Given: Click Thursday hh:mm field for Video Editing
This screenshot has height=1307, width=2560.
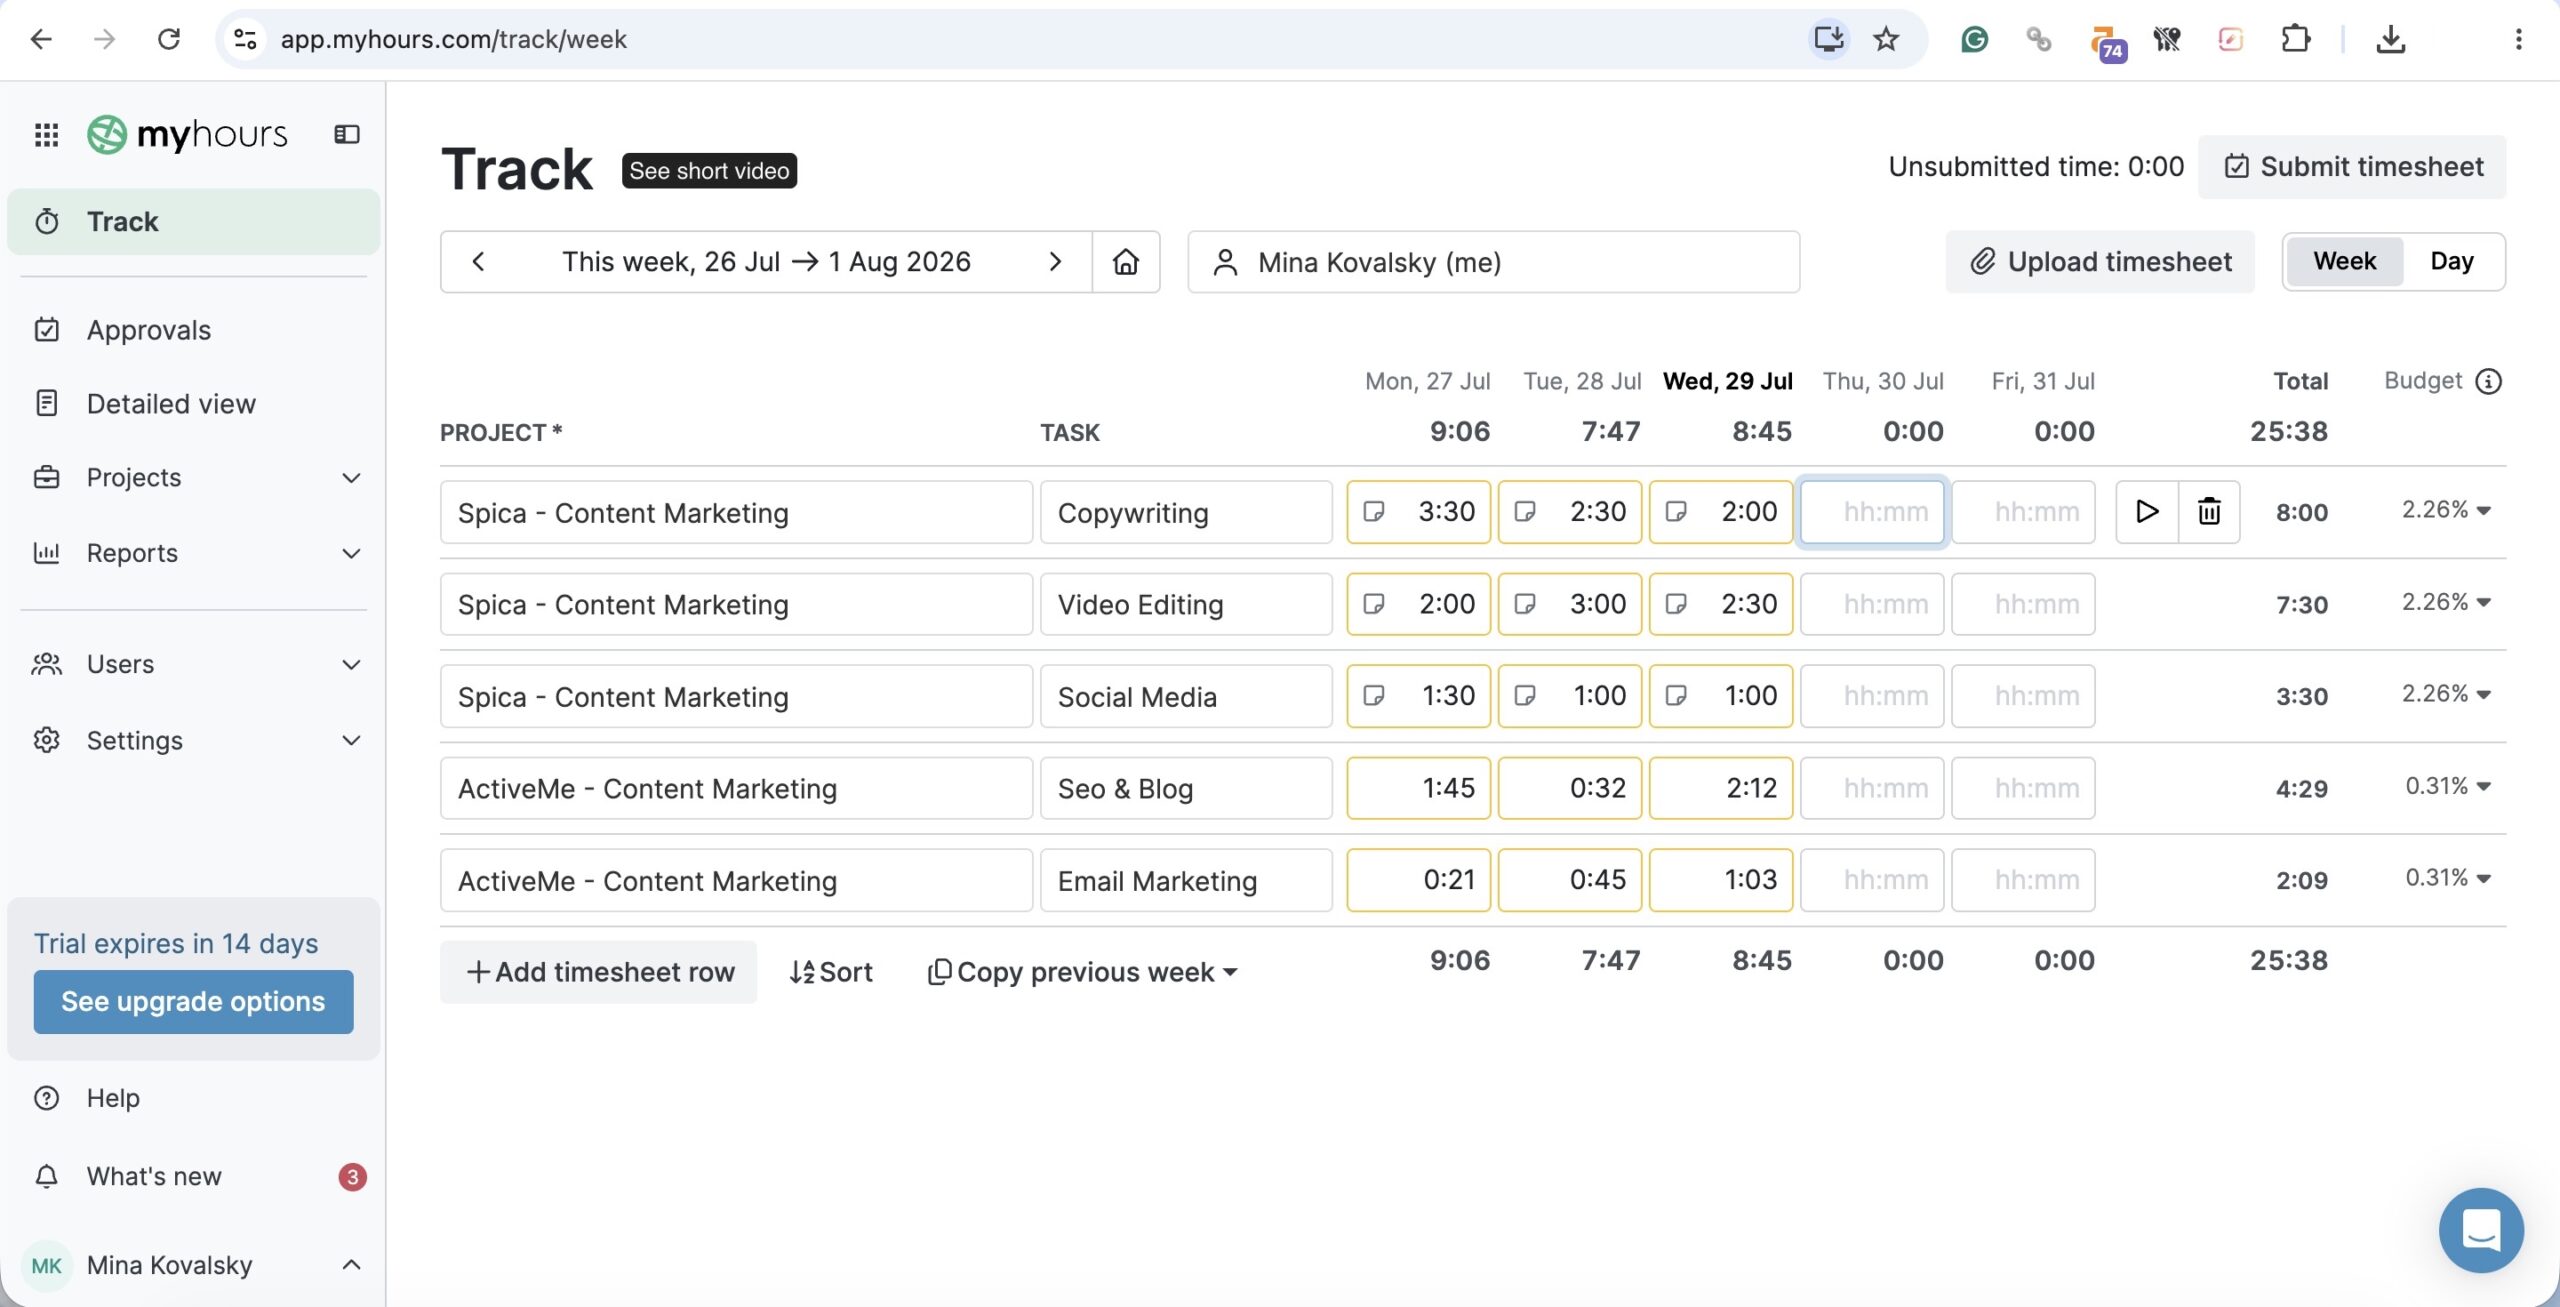Looking at the screenshot, I should (1872, 604).
